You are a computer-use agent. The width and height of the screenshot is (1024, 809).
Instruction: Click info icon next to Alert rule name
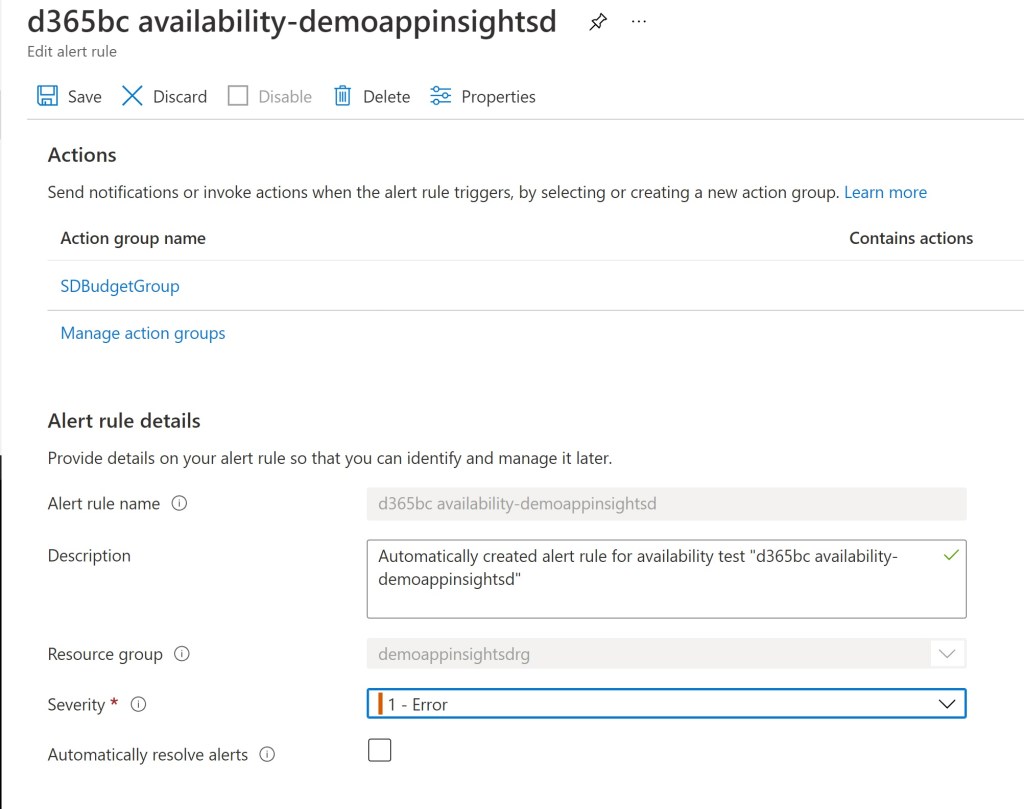(x=179, y=504)
